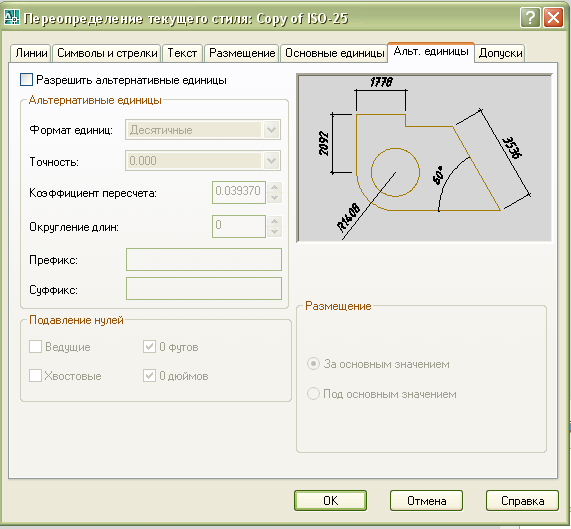Click the dimension preview image
This screenshot has width=571, height=529.
[x=424, y=158]
